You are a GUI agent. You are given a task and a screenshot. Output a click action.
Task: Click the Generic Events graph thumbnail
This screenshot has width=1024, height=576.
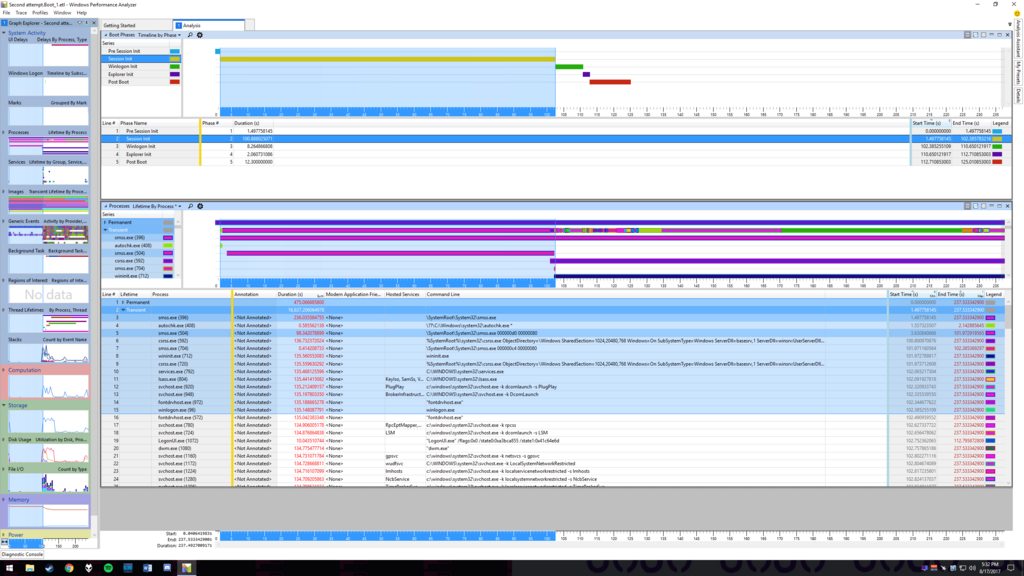(48, 234)
